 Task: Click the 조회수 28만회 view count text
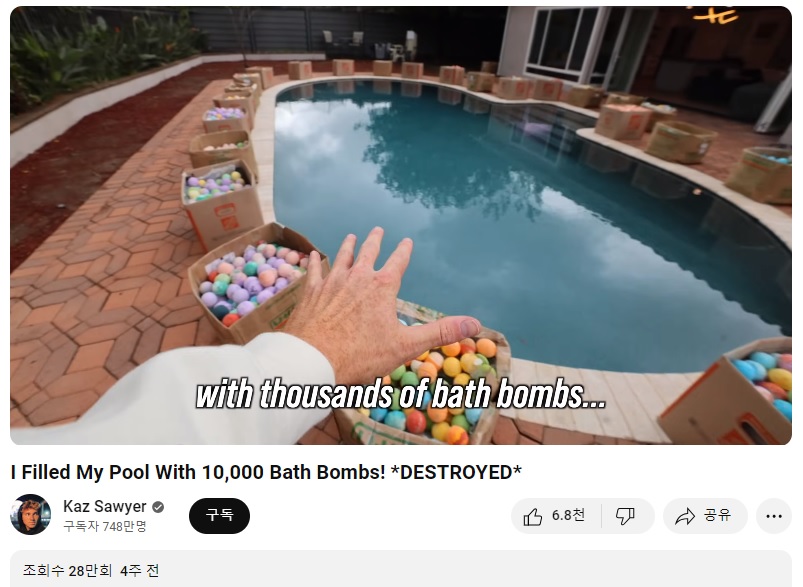[x=67, y=571]
